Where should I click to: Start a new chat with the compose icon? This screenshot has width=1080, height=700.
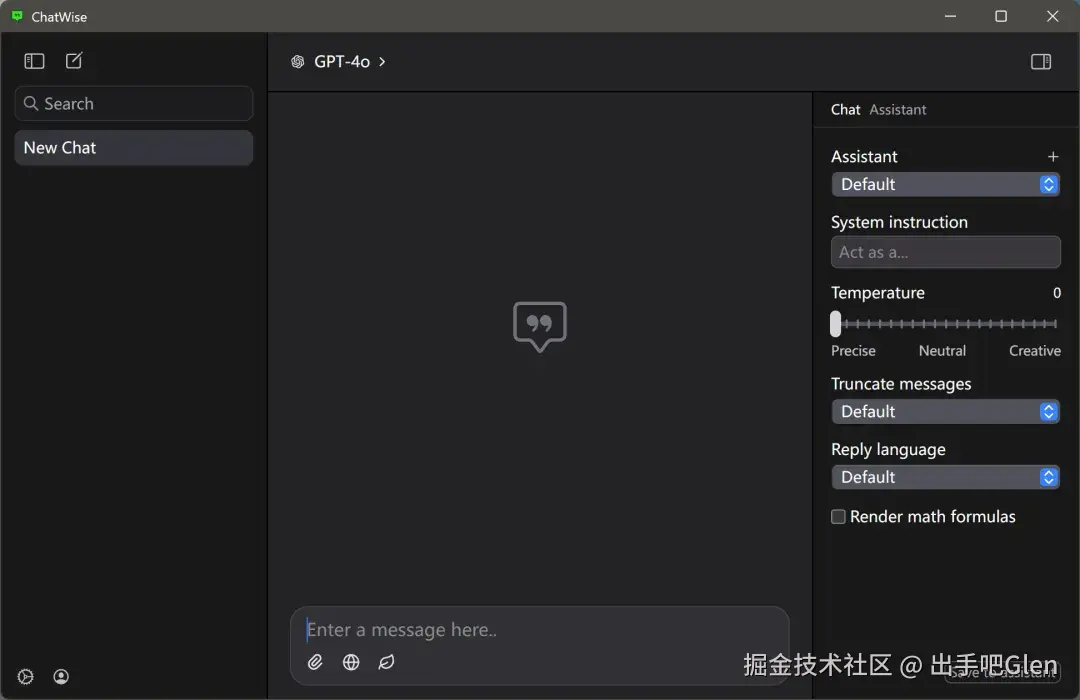pyautogui.click(x=73, y=61)
